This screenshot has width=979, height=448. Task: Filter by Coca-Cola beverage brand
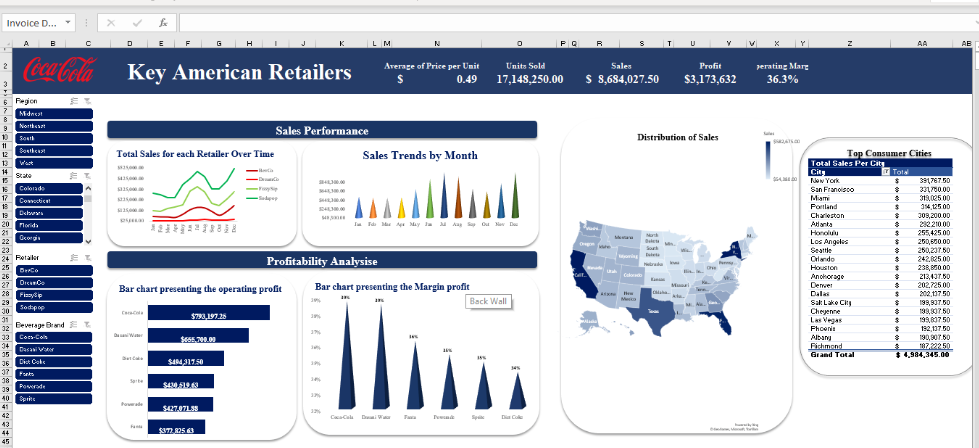54,337
